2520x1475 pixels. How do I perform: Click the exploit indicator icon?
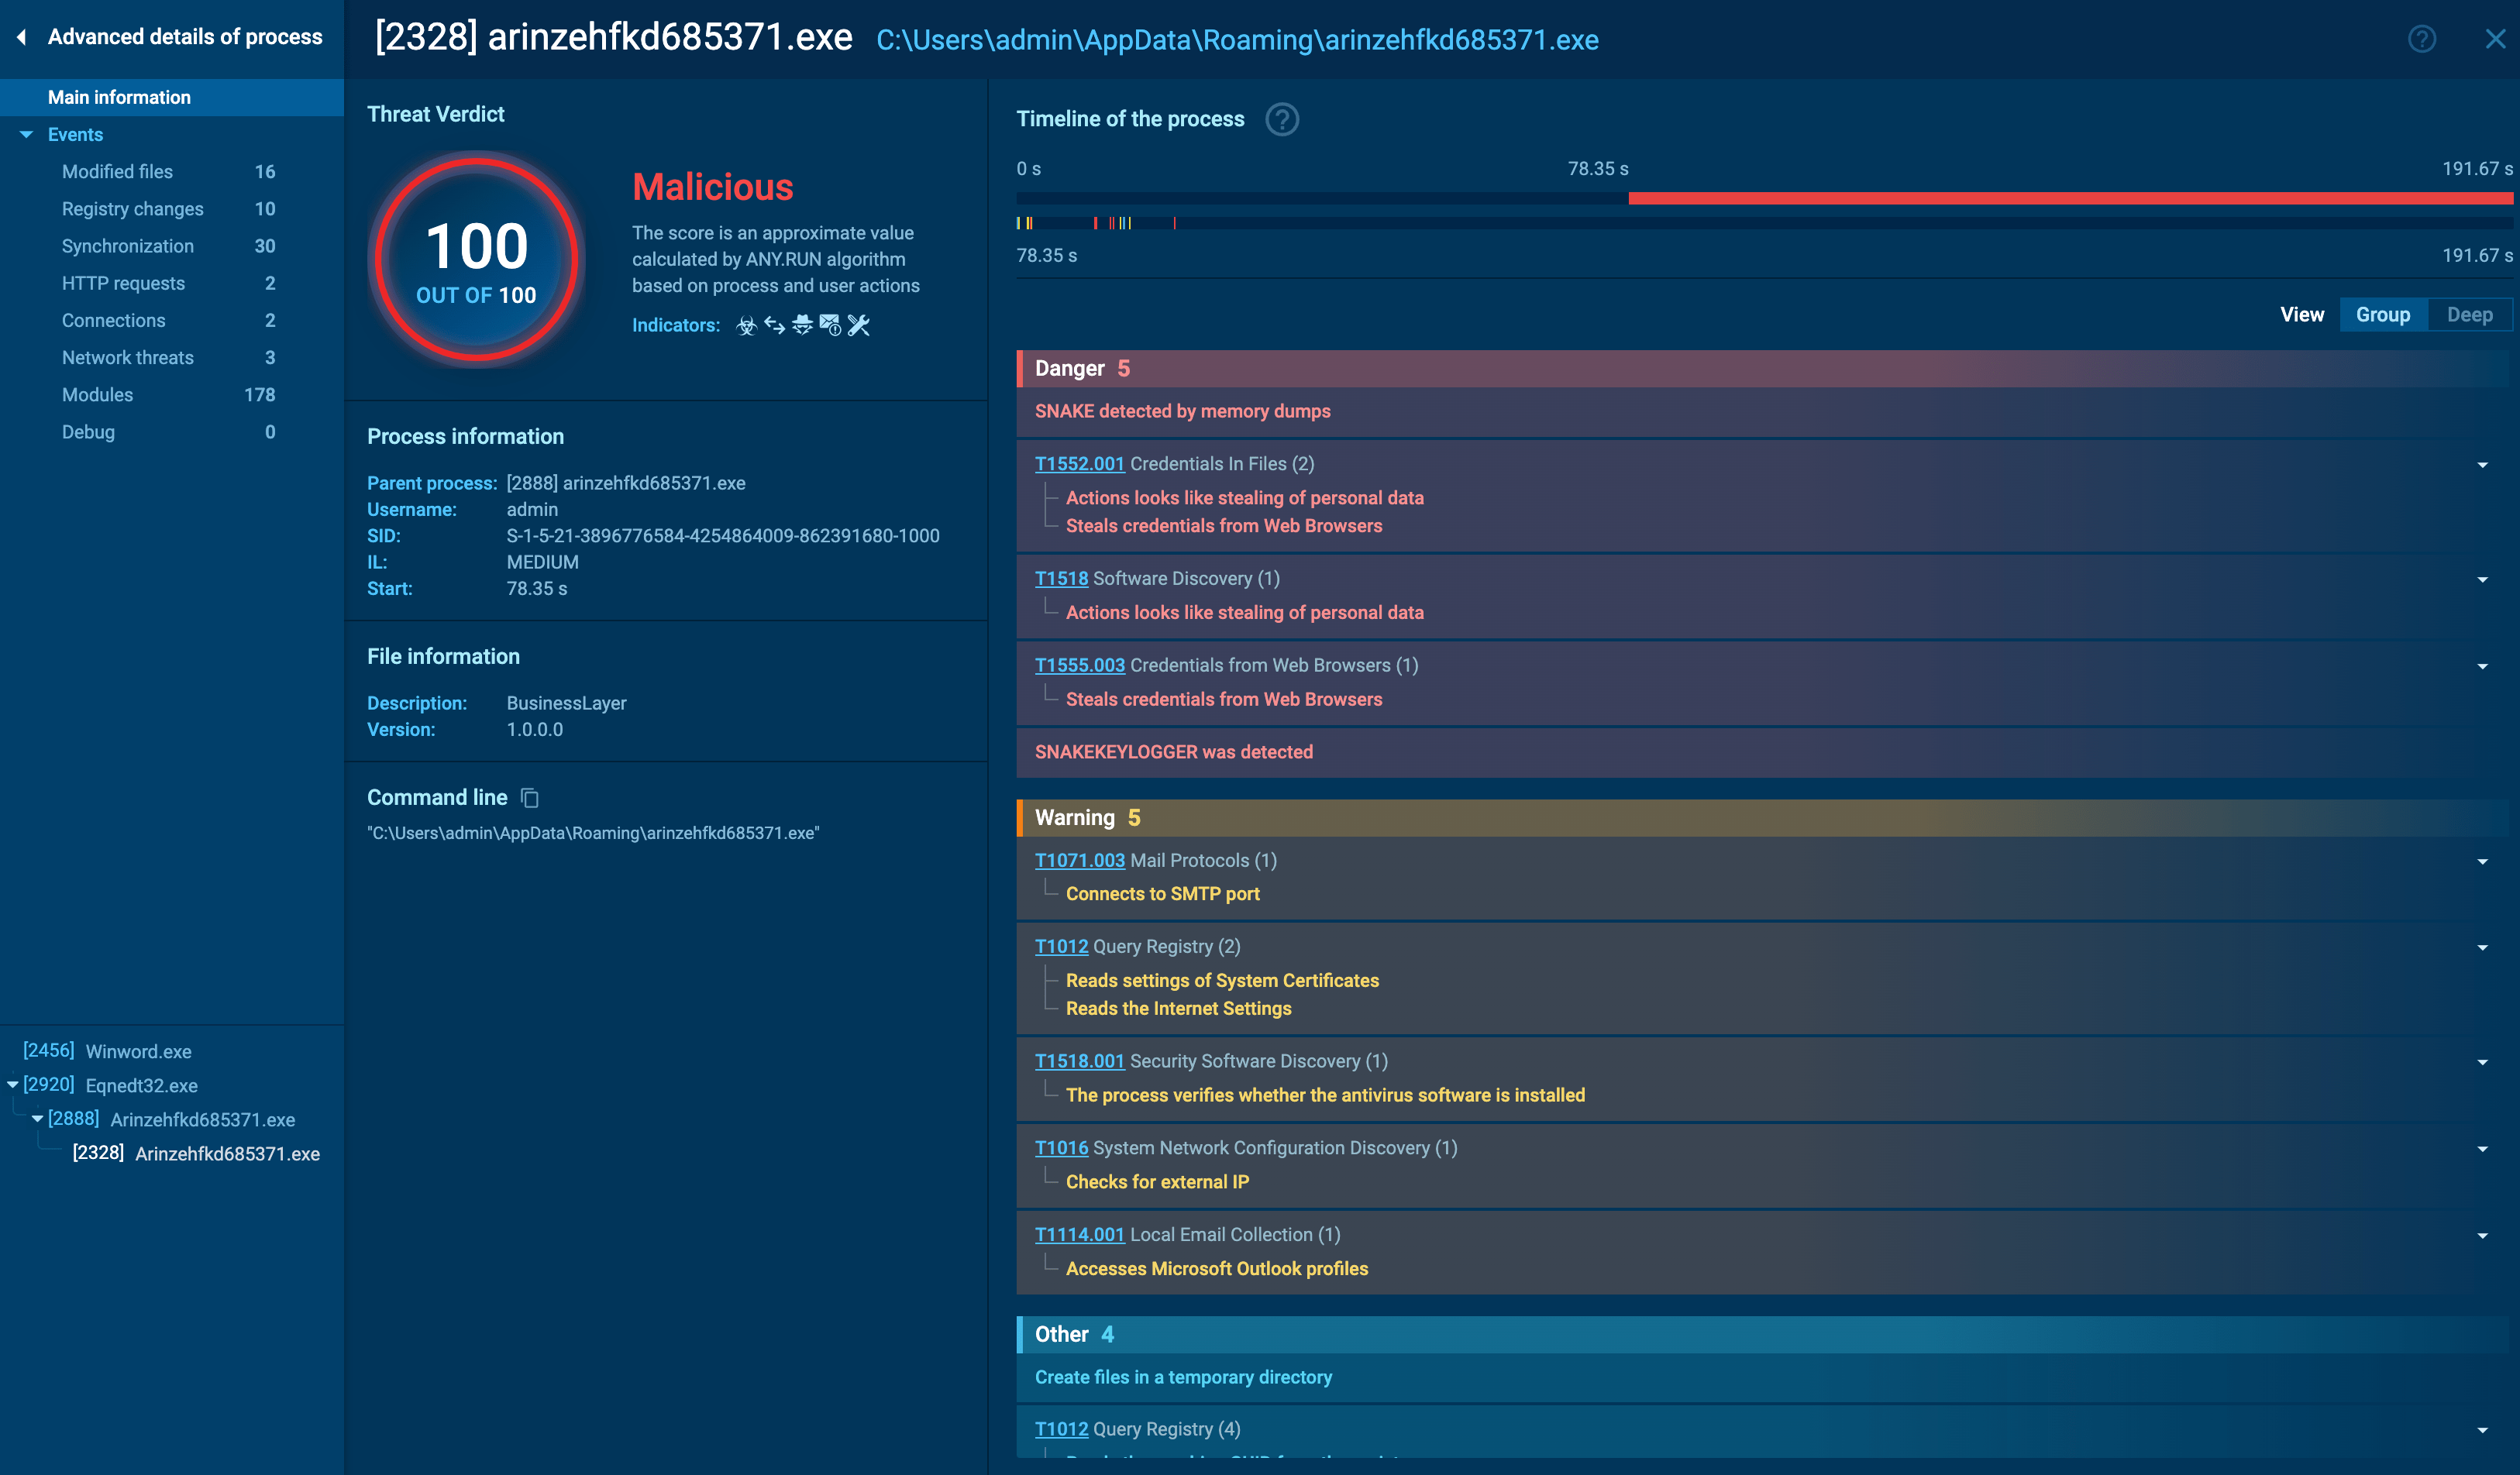point(860,325)
